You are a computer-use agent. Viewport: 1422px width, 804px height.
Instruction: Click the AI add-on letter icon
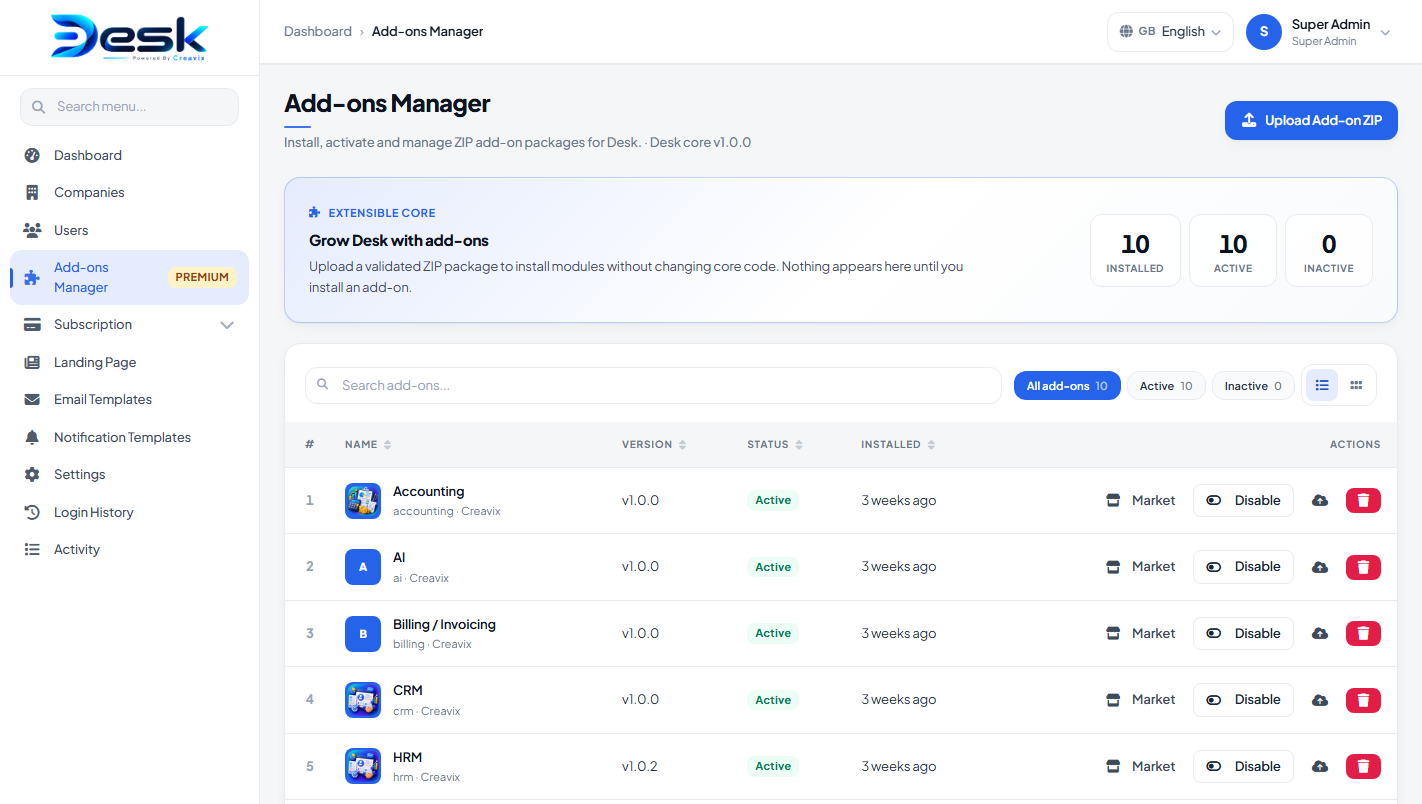pyautogui.click(x=363, y=567)
